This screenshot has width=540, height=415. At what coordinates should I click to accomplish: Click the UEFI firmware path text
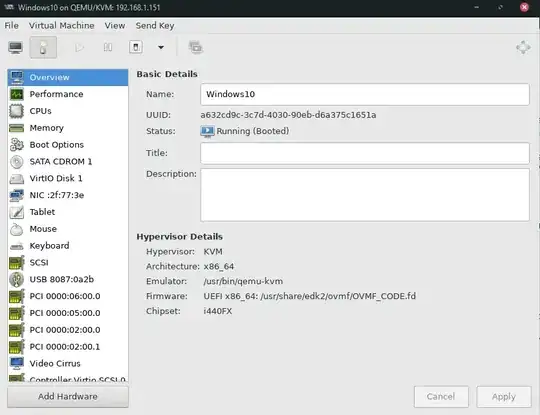tap(310, 296)
